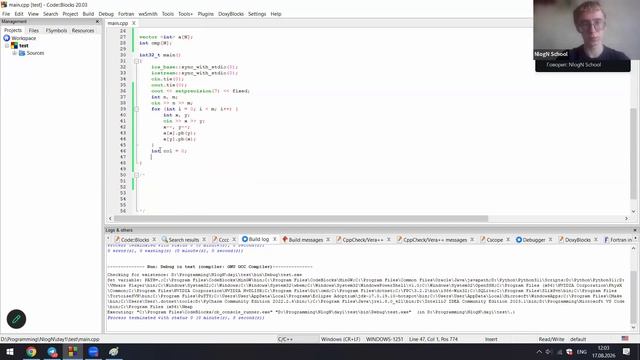This screenshot has width=640, height=360.
Task: Select the main.cpp editor tab
Action: point(118,23)
